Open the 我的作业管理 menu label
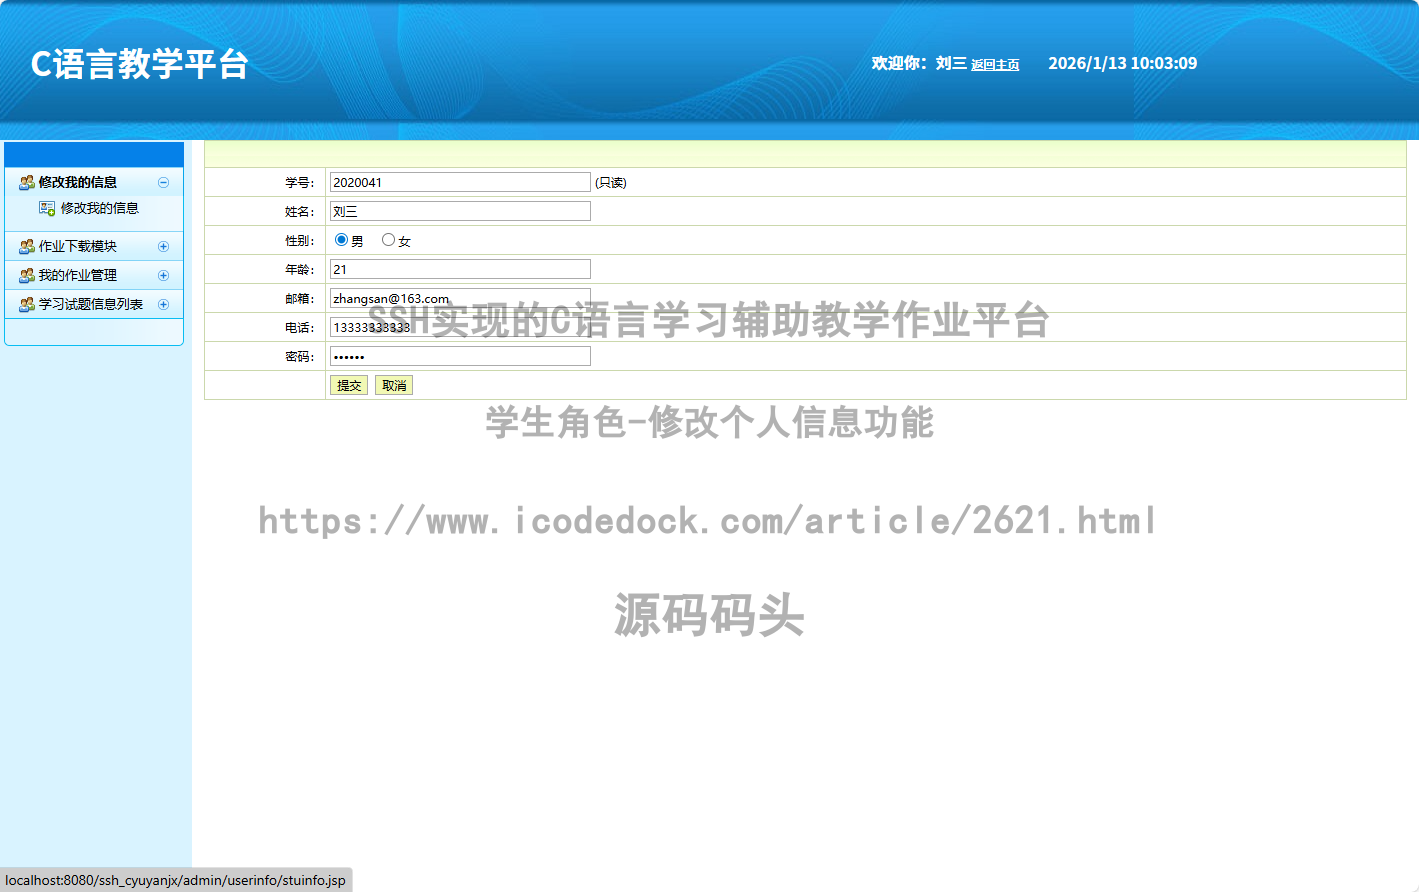 coord(77,275)
